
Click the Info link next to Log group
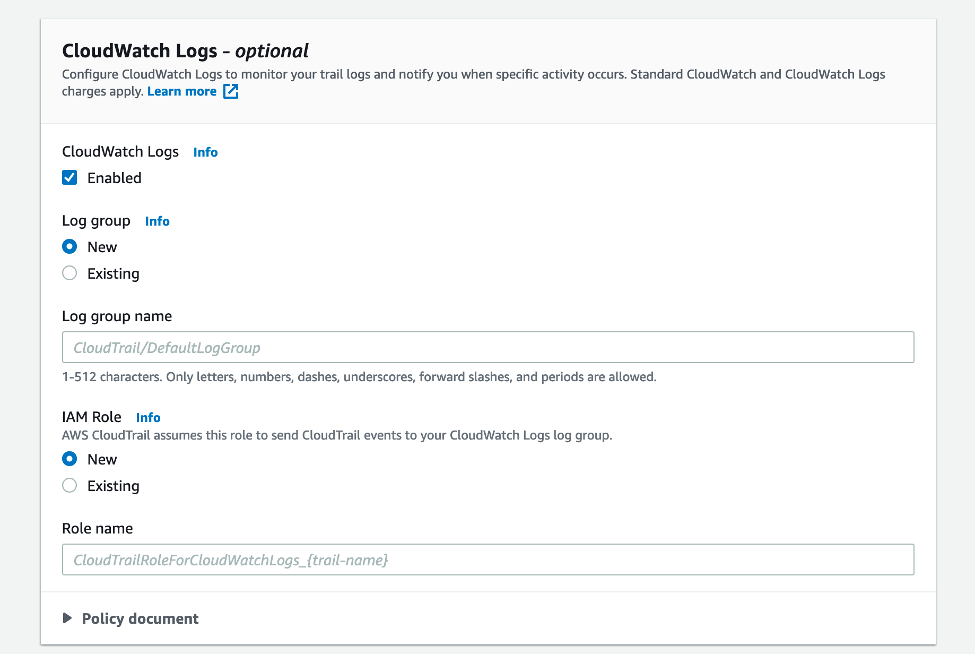(x=156, y=221)
